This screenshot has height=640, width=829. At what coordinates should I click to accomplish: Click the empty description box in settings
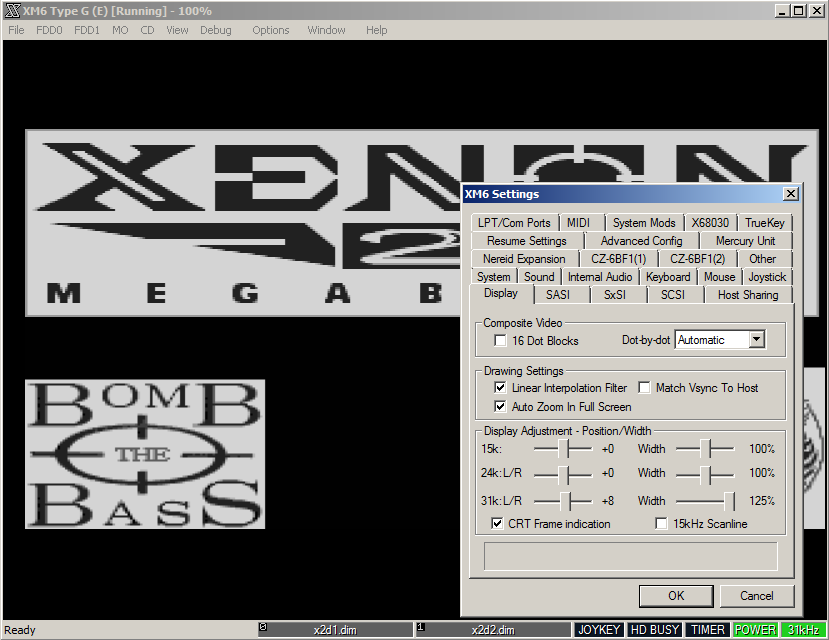pos(630,556)
